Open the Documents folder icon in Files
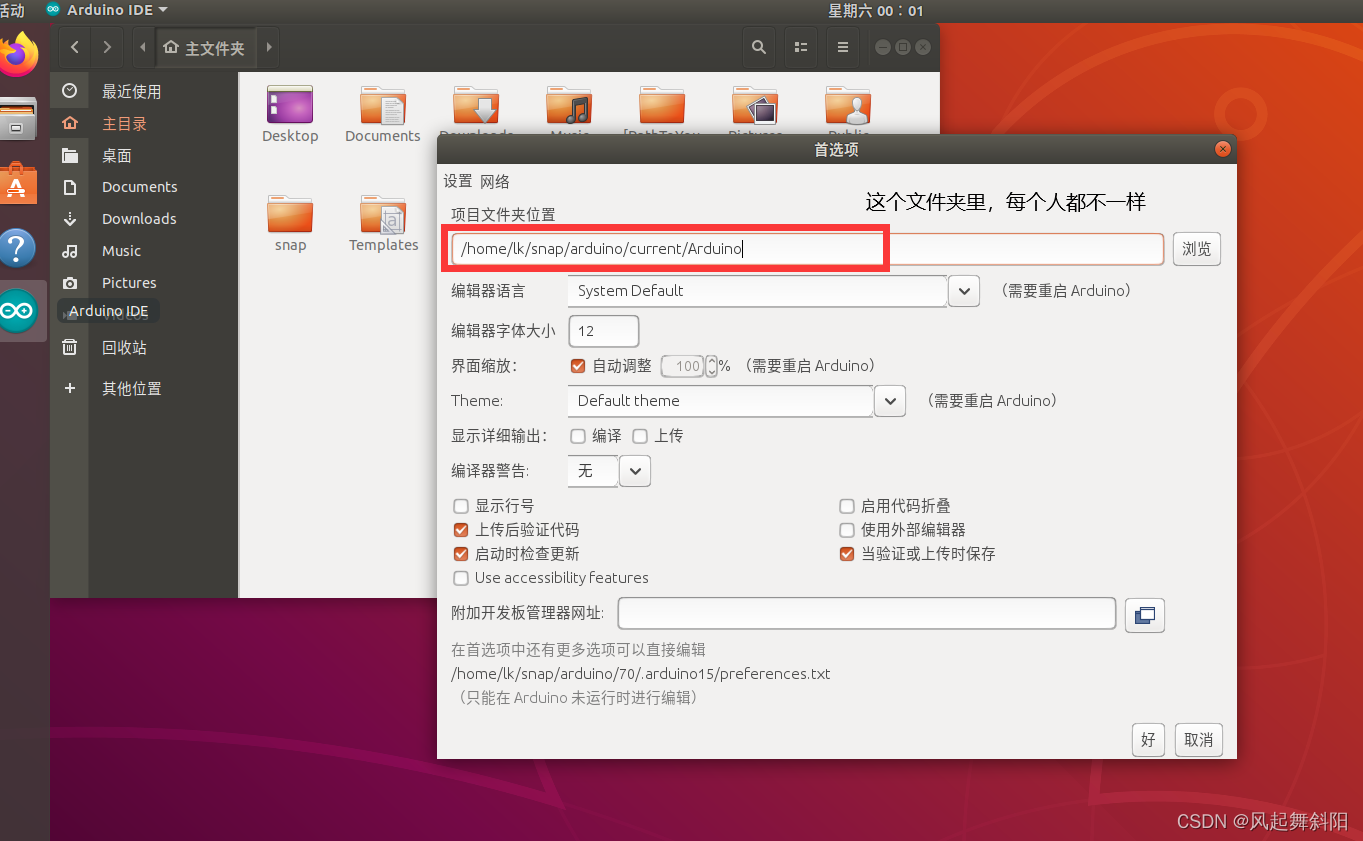Image resolution: width=1363 pixels, height=841 pixels. pyautogui.click(x=383, y=114)
